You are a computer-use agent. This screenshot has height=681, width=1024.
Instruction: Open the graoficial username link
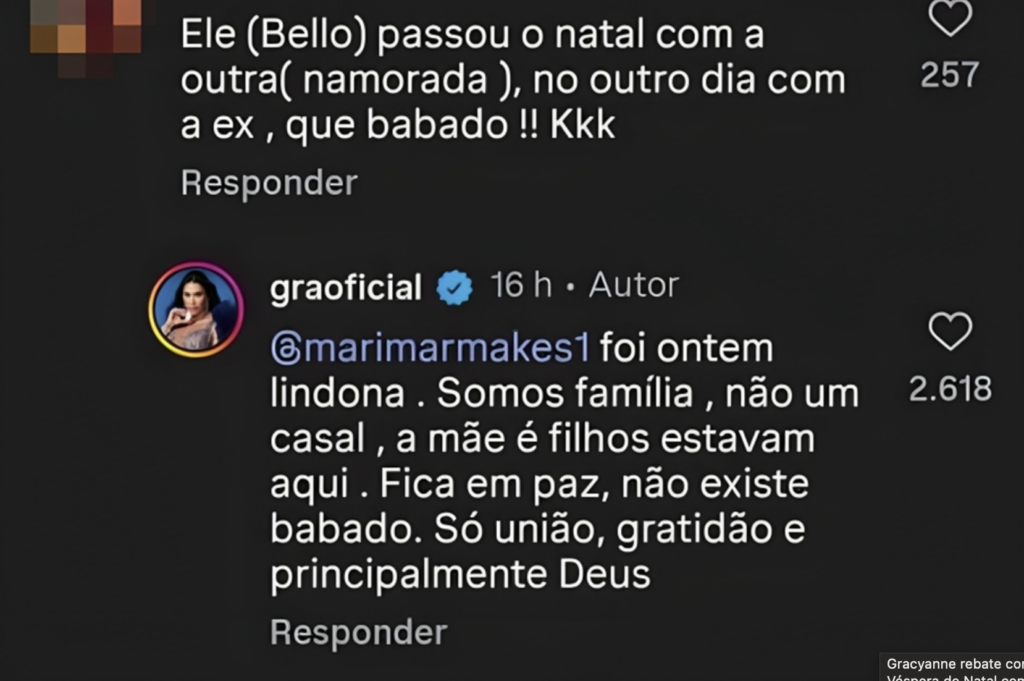[346, 288]
